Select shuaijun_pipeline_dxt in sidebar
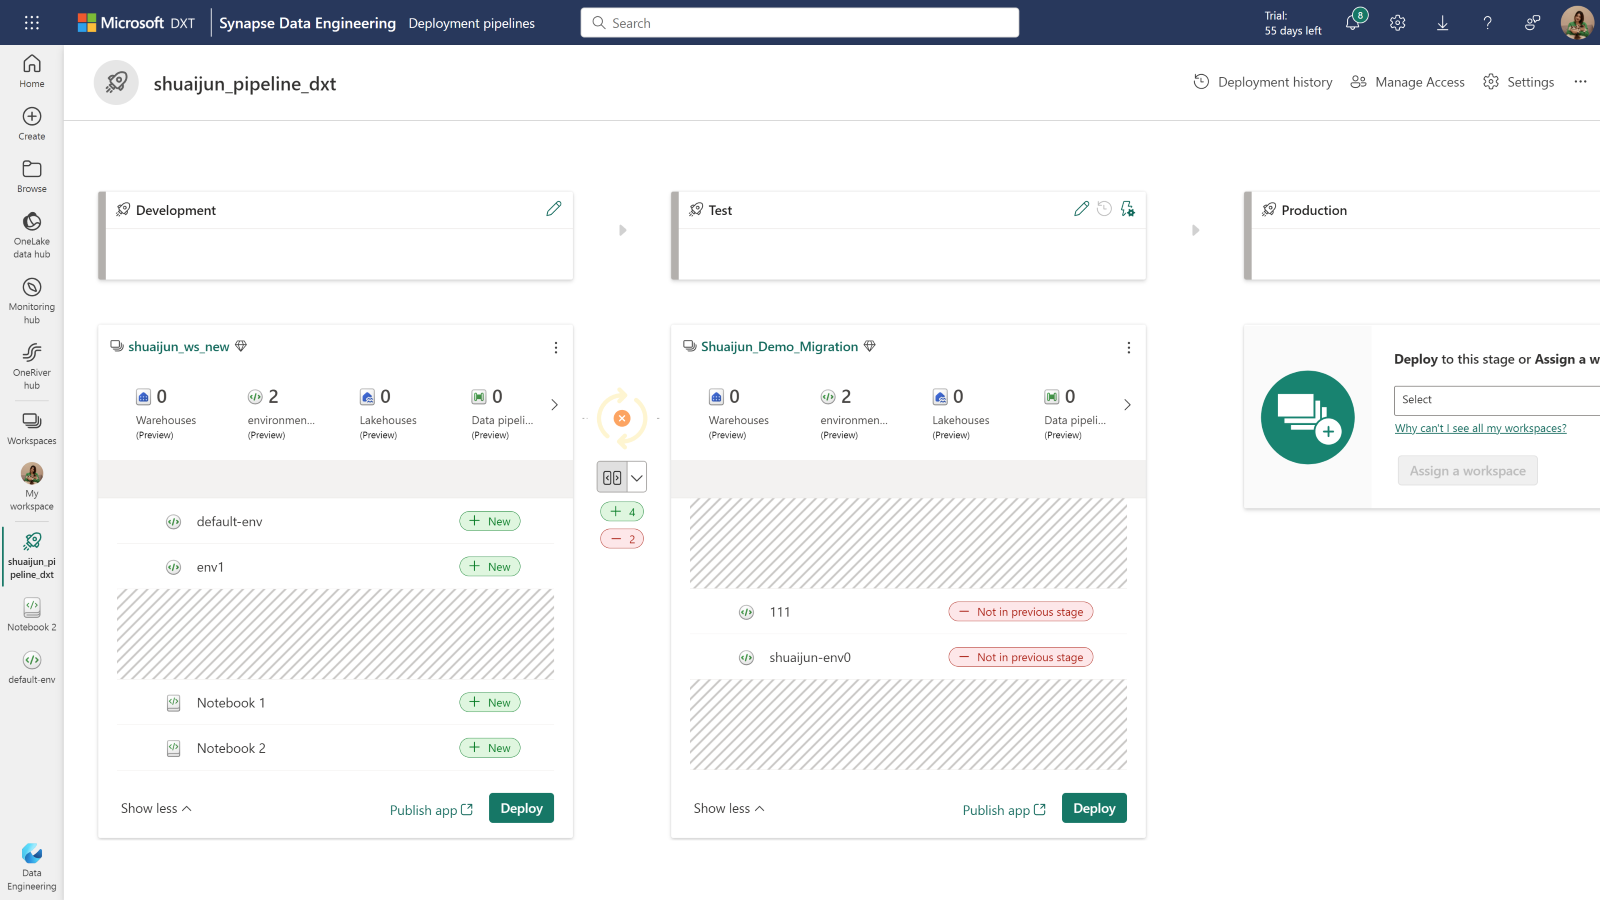 tap(32, 555)
